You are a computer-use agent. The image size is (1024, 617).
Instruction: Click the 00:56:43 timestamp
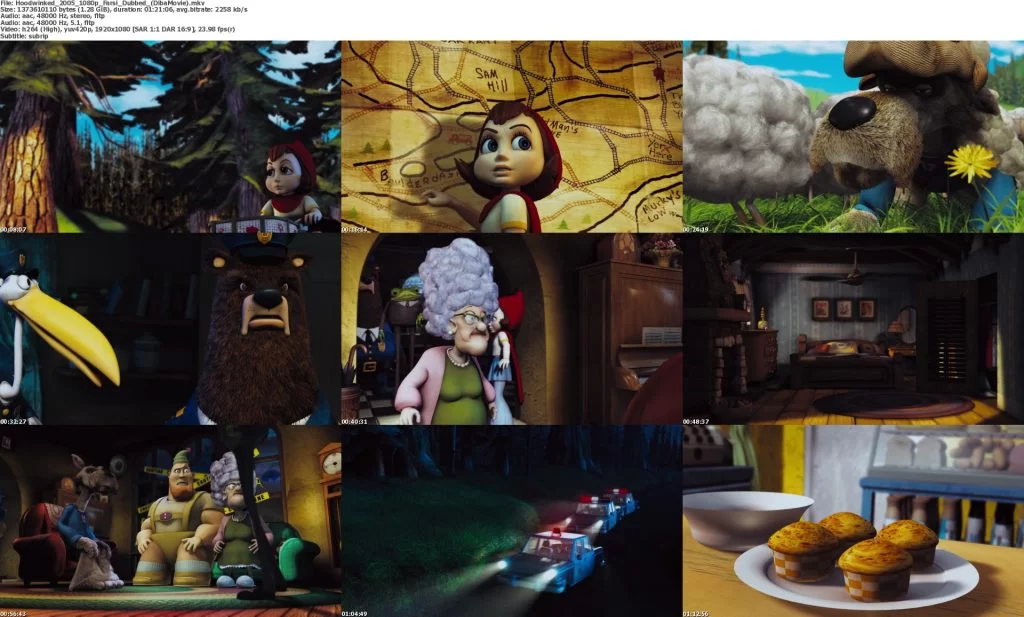pyautogui.click(x=13, y=614)
